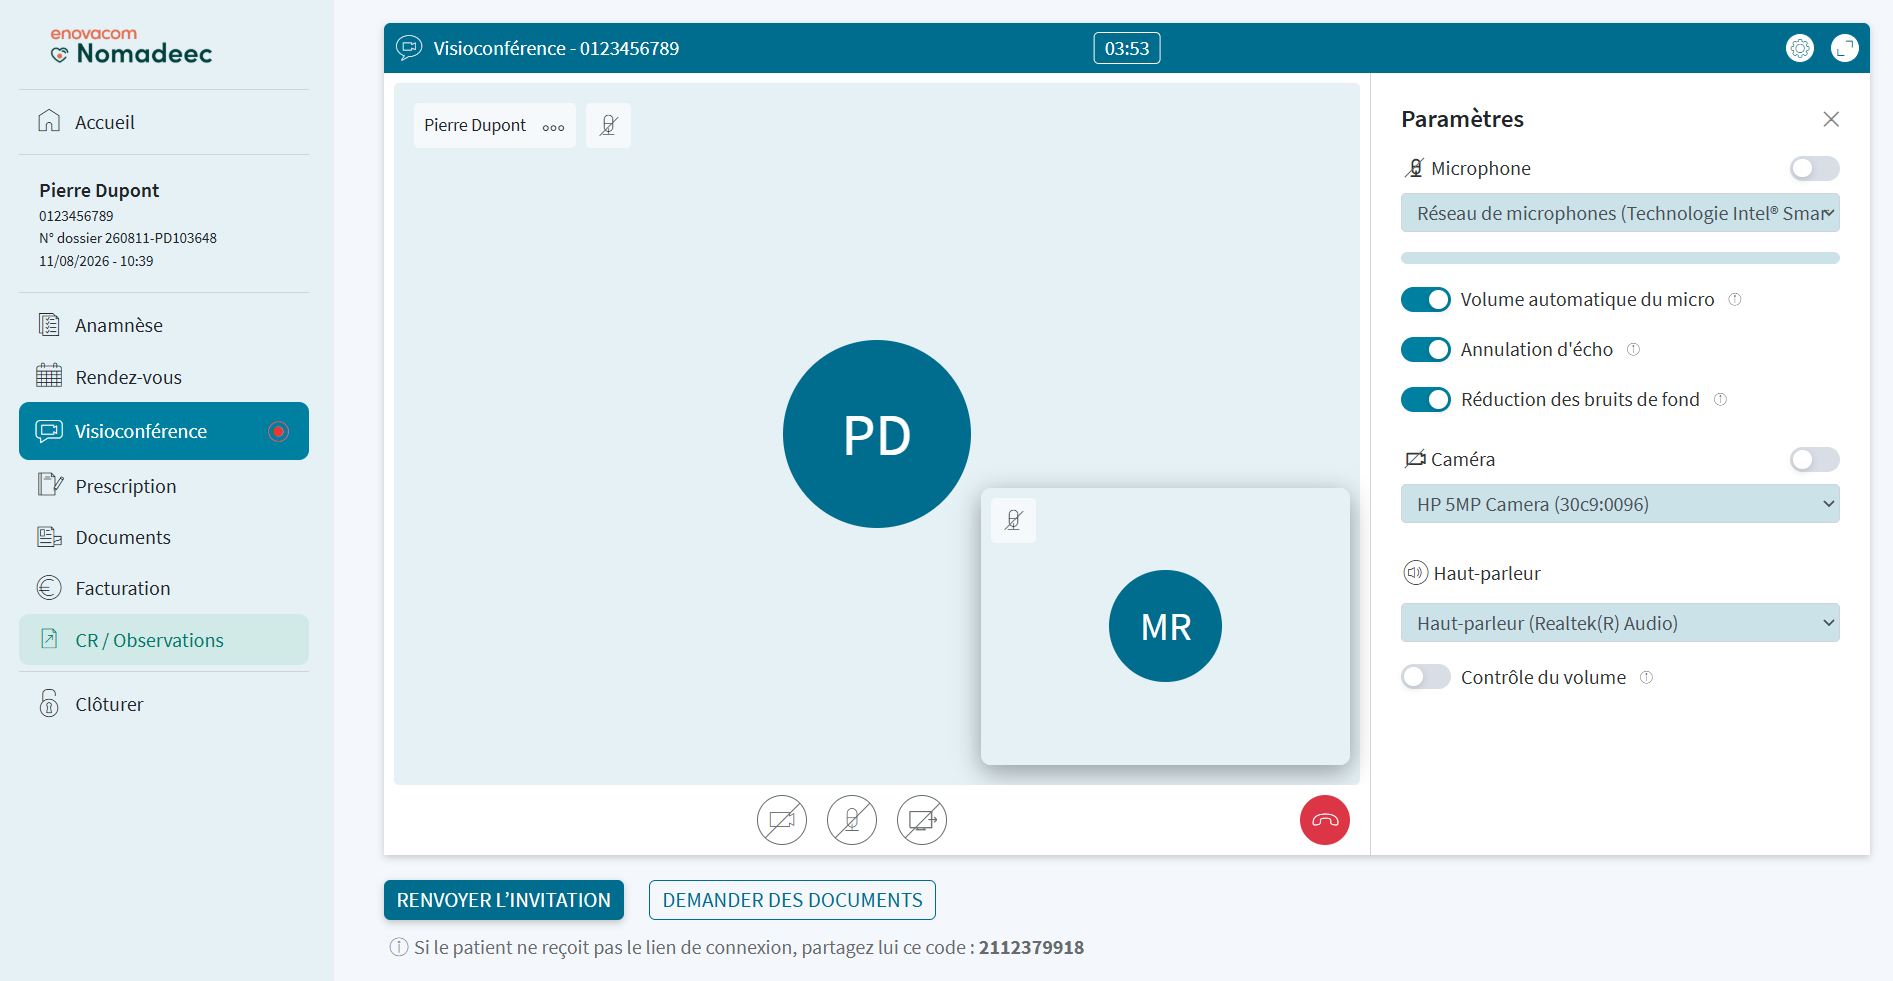Viewport: 1893px width, 981px height.
Task: Open Prescription section
Action: coord(164,486)
